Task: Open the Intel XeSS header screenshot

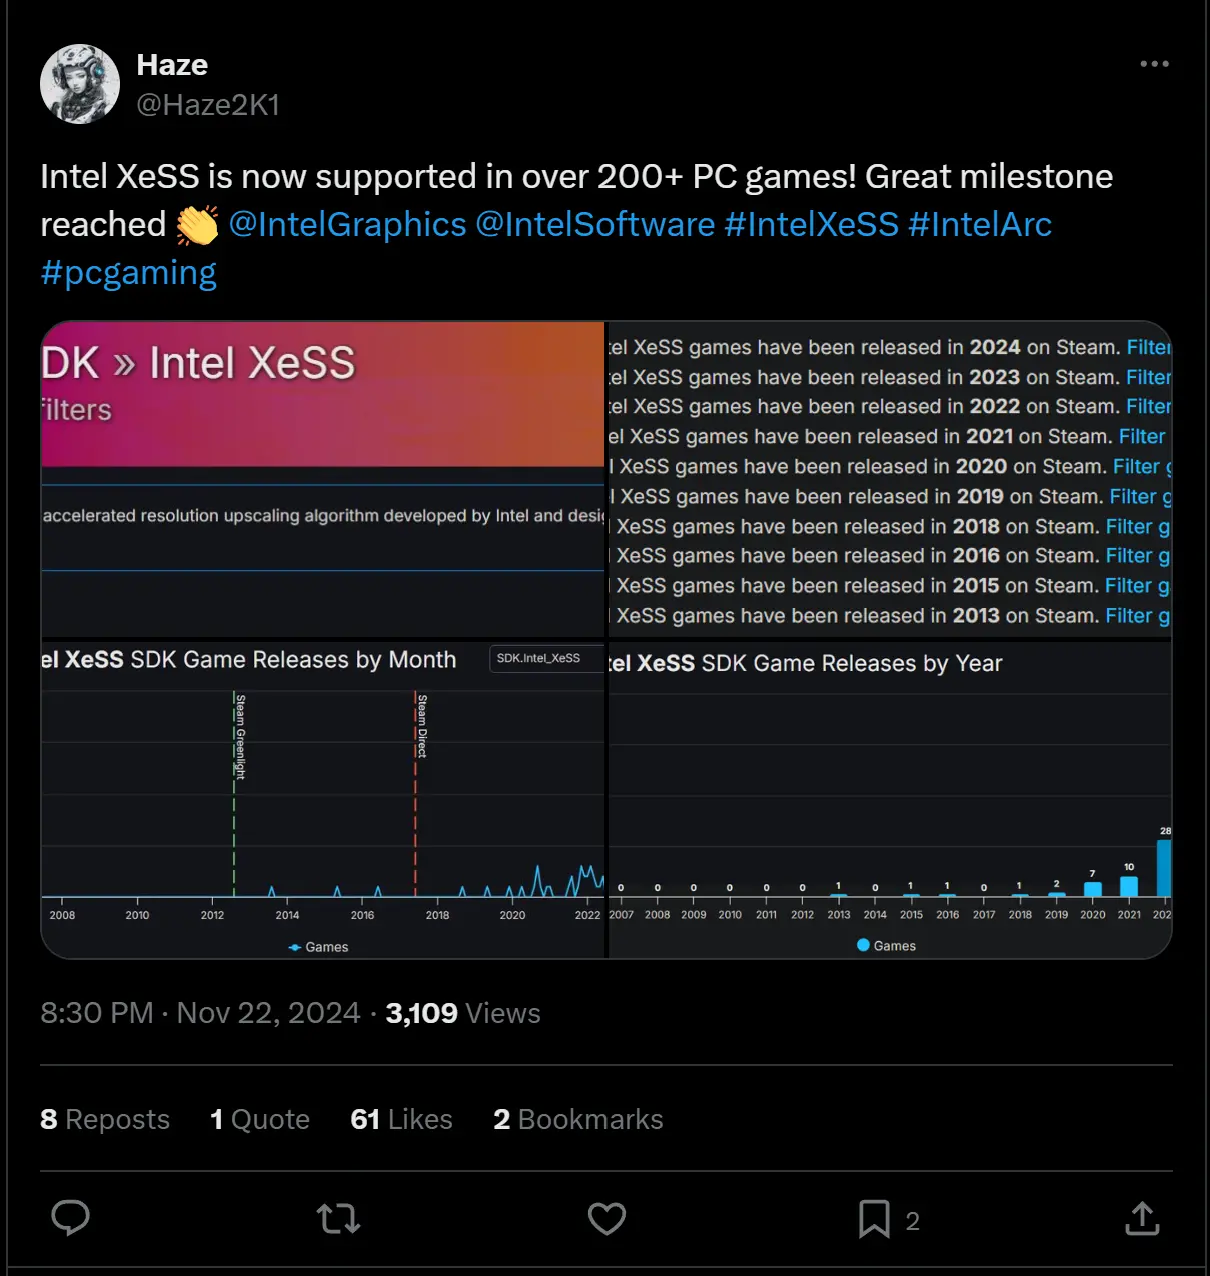Action: 322,478
